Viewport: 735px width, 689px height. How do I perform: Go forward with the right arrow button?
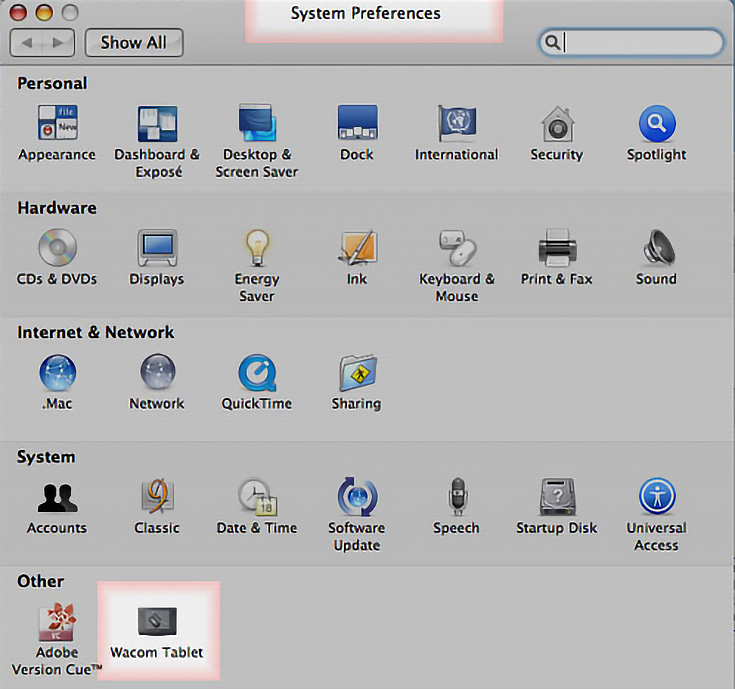59,43
